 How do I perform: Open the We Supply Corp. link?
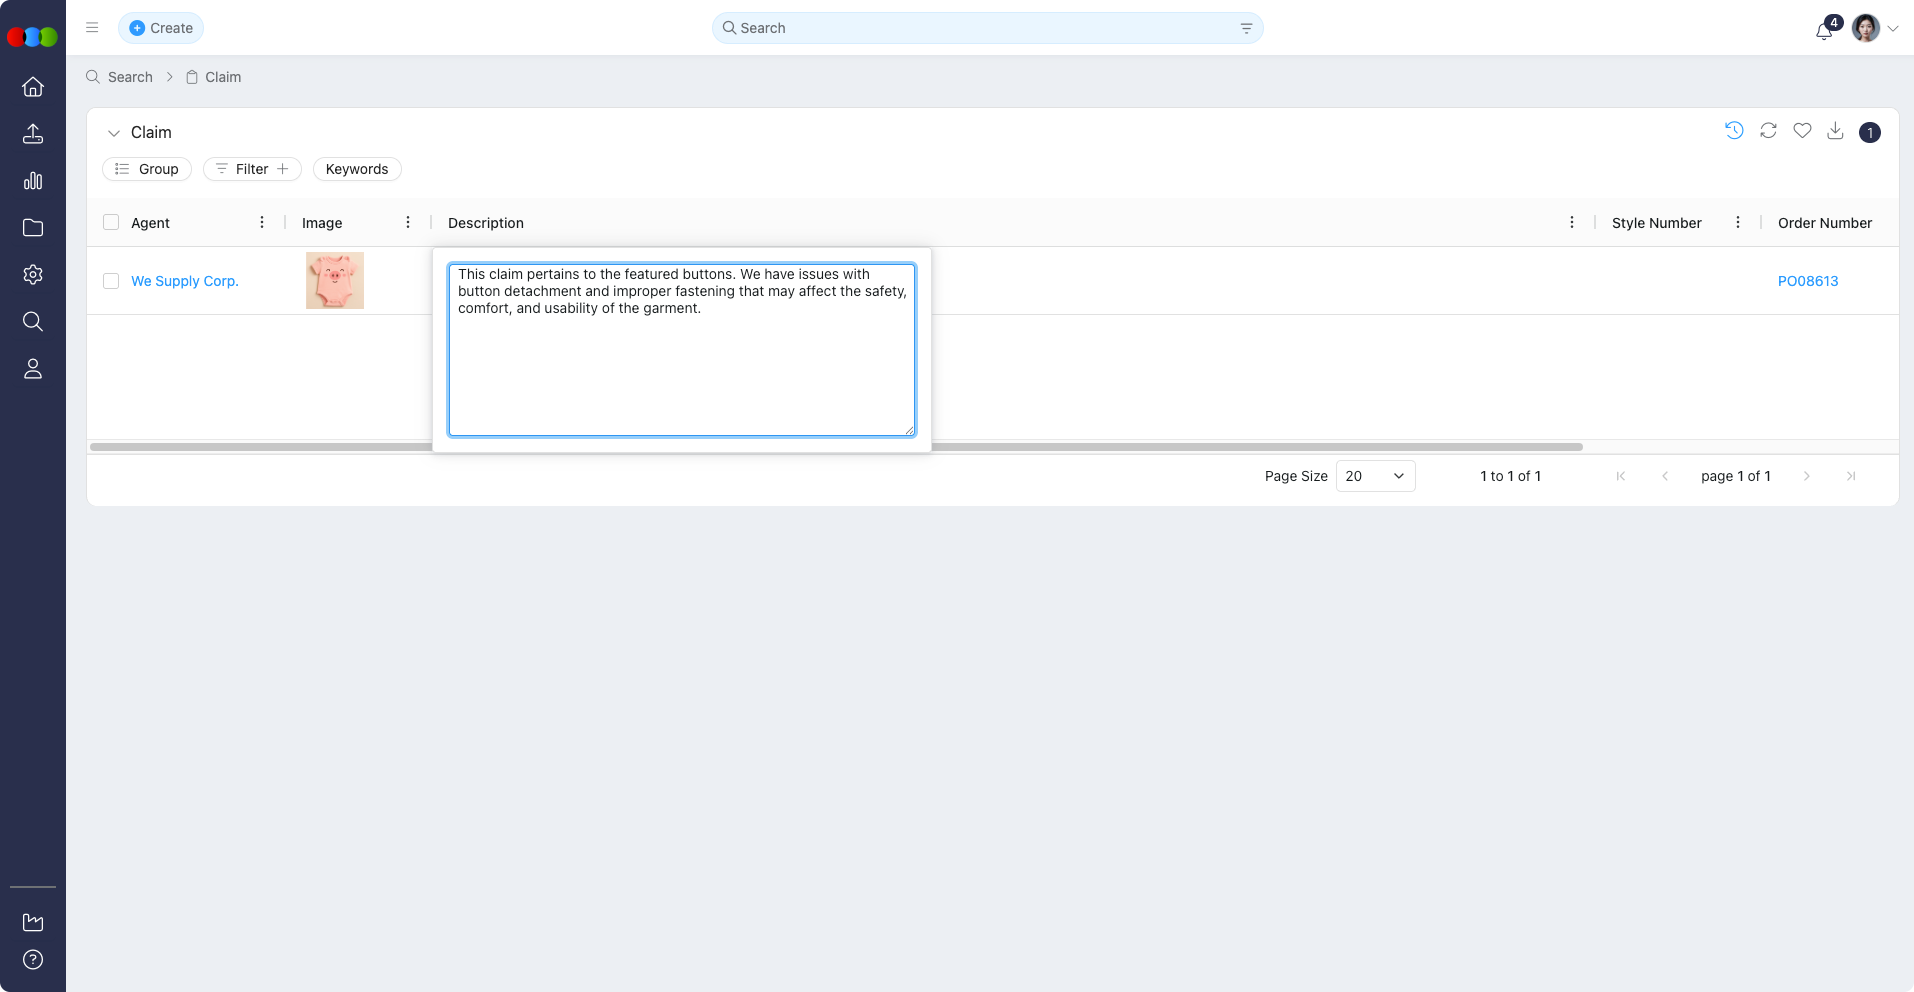[x=185, y=281]
